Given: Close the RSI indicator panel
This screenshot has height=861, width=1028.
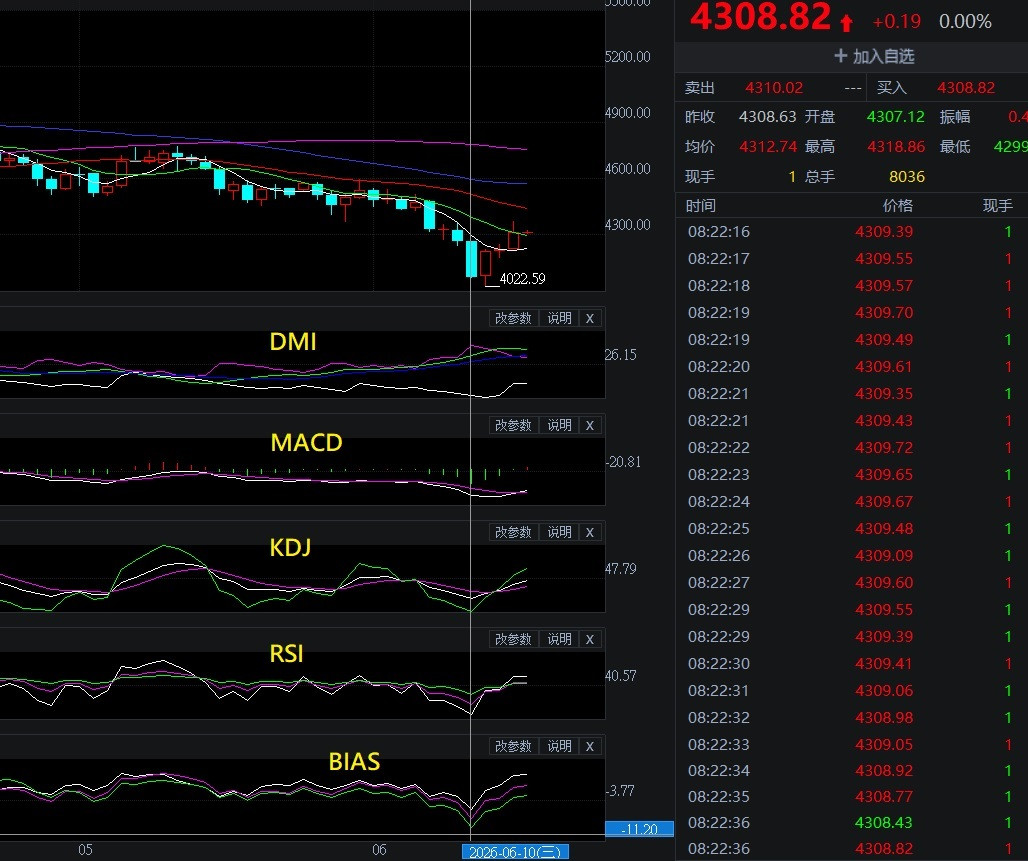Looking at the screenshot, I should click(590, 639).
